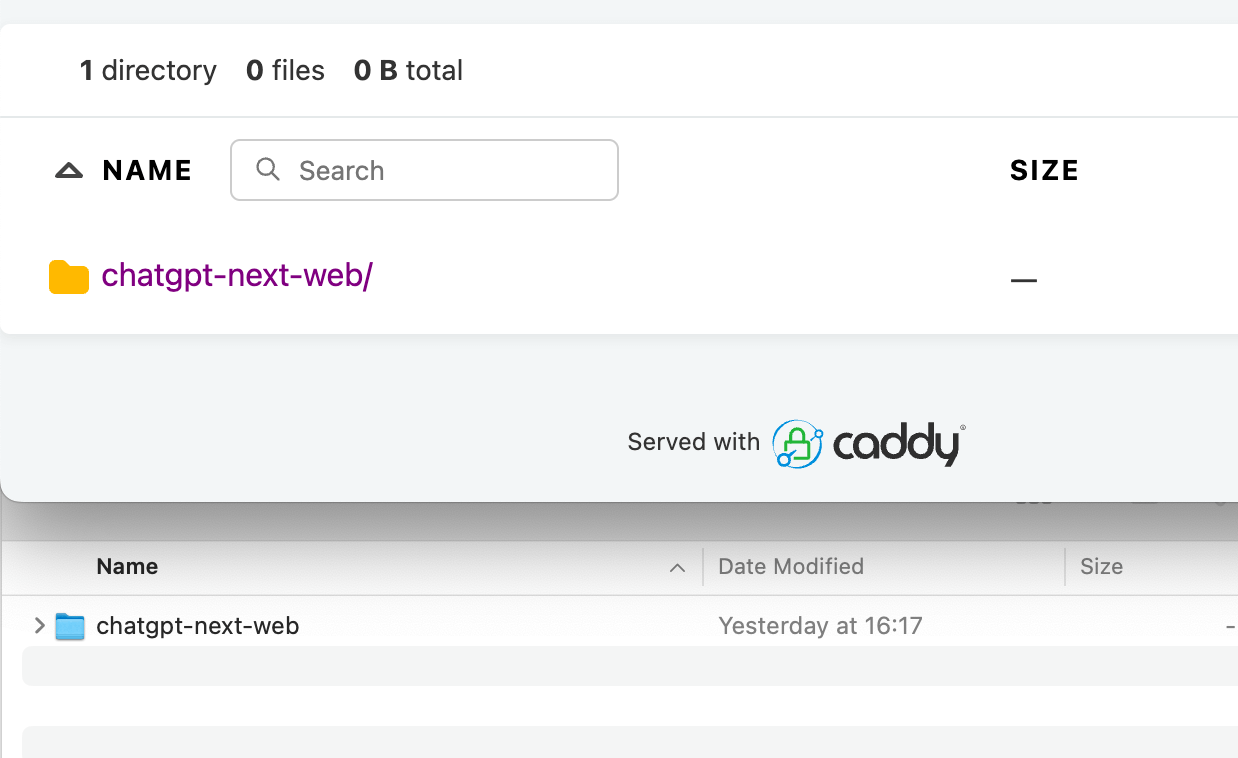The image size is (1238, 758).
Task: Click the '1 directory' summary text
Action: point(148,71)
